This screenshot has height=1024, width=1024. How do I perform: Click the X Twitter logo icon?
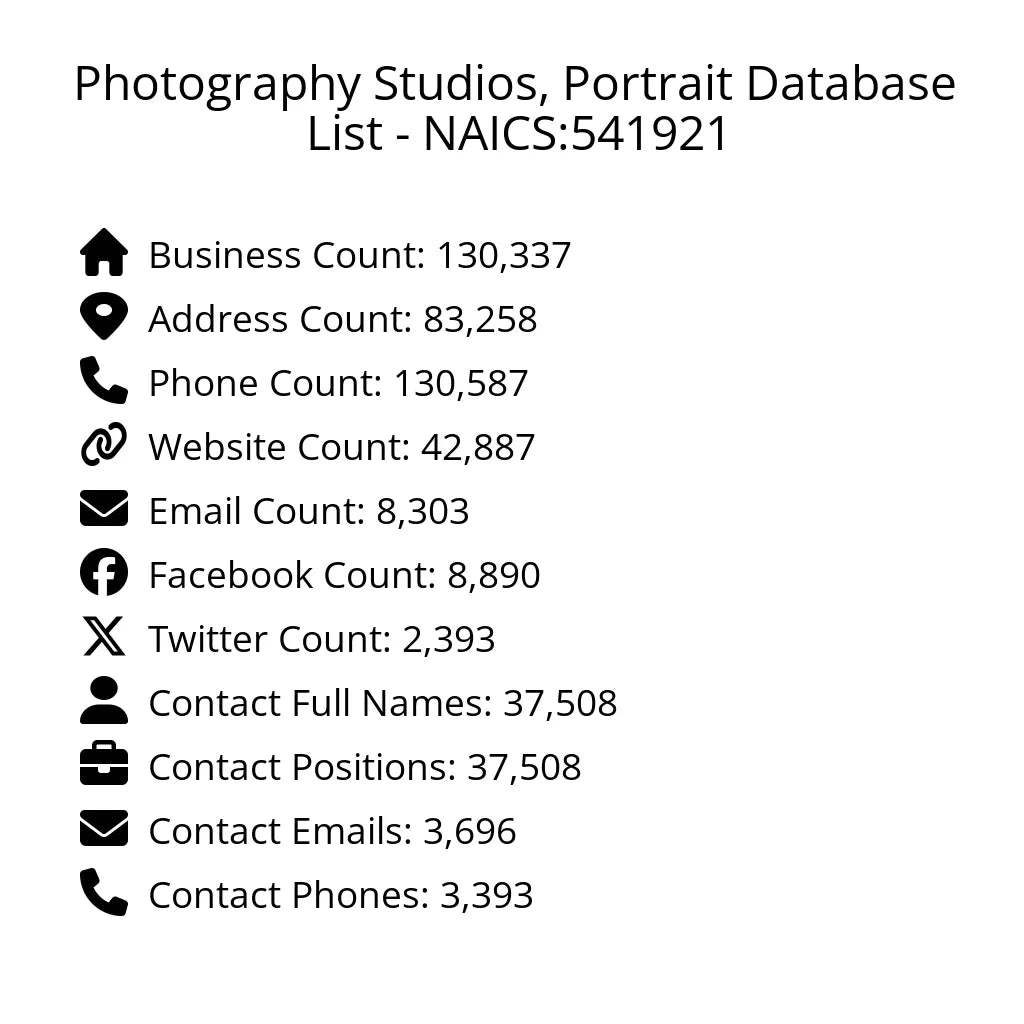coord(104,637)
